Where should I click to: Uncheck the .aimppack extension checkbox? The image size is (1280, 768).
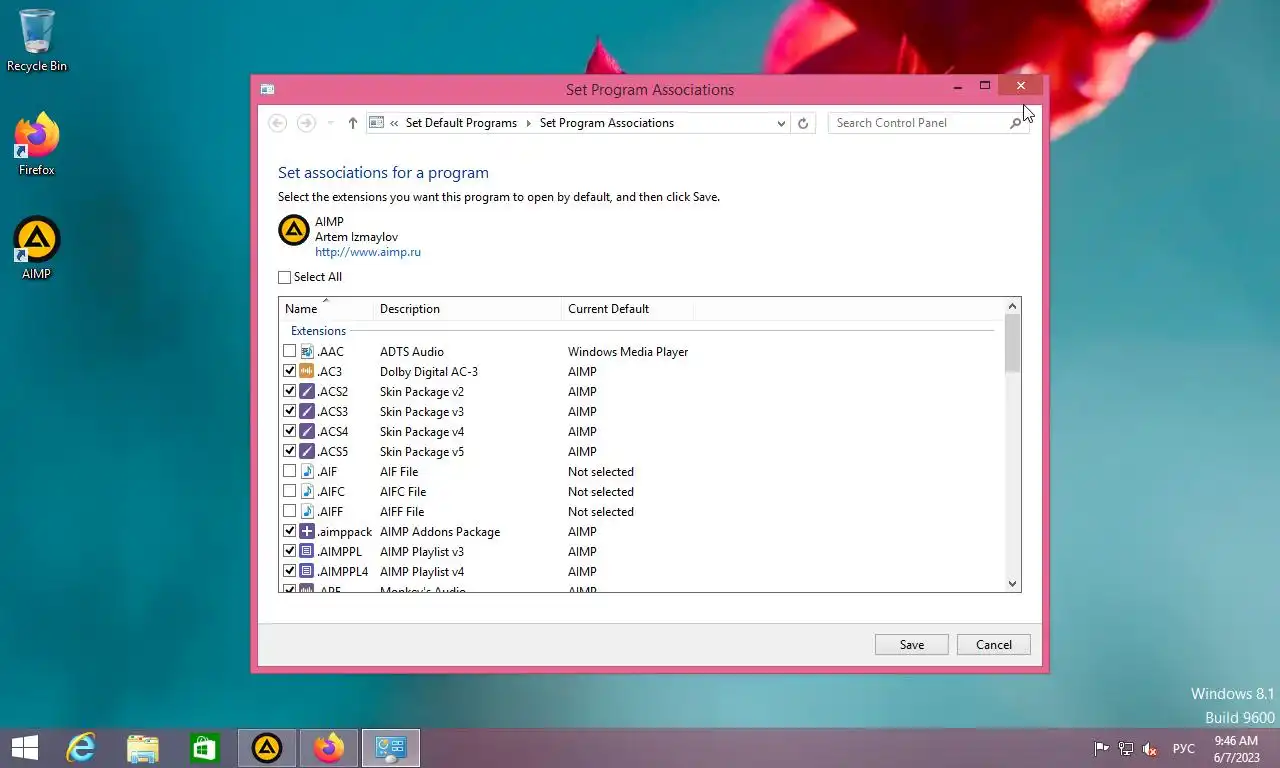(x=290, y=531)
